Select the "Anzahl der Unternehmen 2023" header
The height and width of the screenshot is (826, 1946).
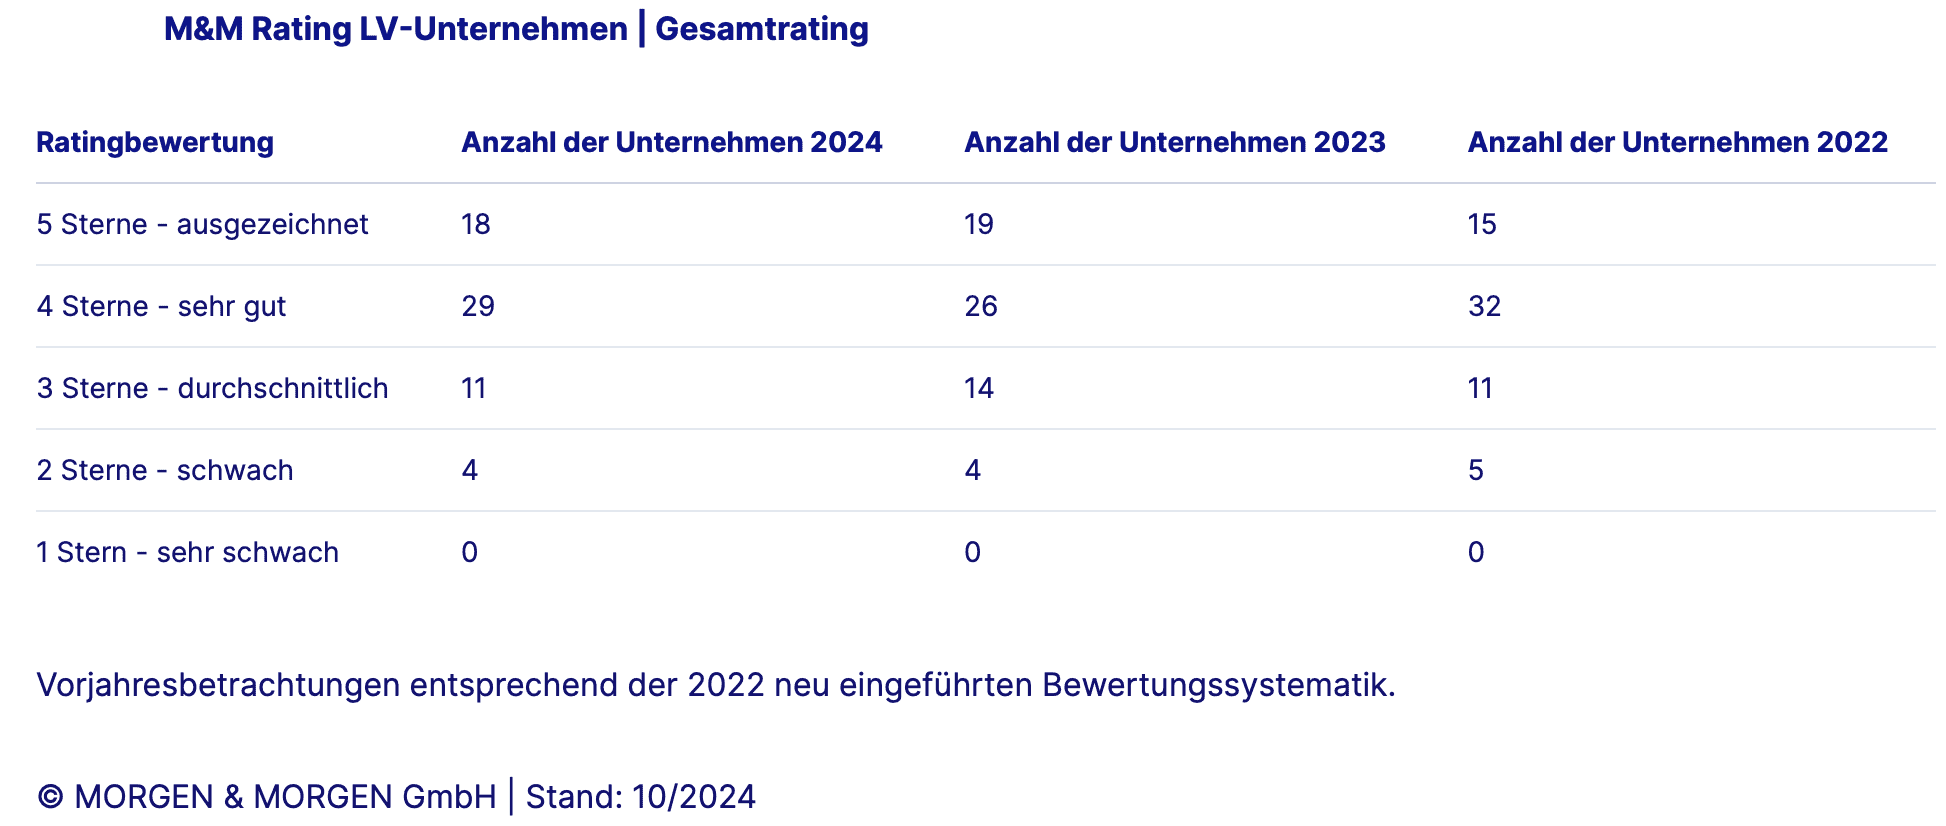point(1174,142)
